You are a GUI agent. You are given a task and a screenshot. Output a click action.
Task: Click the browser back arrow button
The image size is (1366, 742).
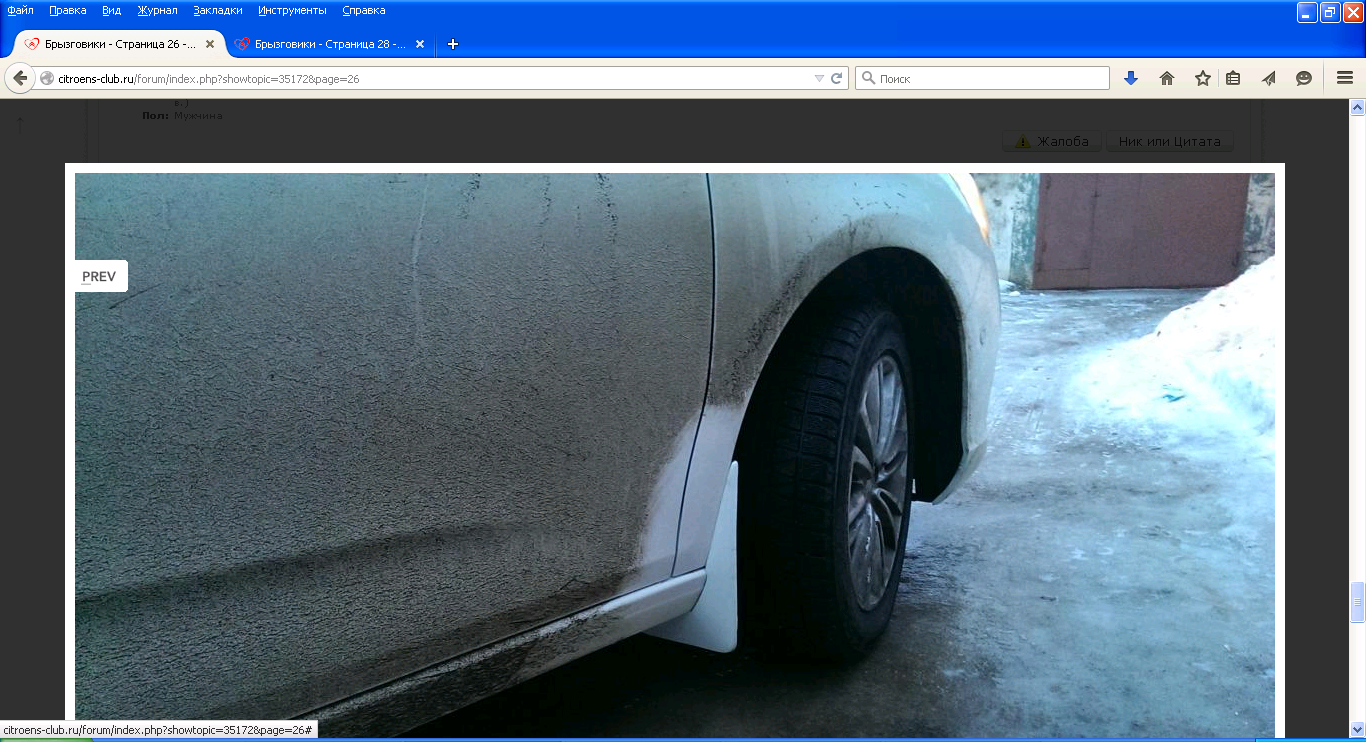(x=20, y=78)
